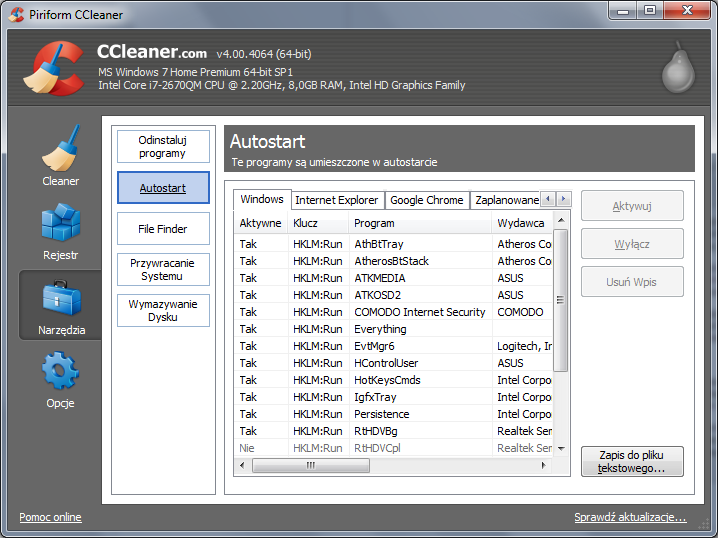Click Zapis do pliku tekstowego button
This screenshot has height=538, width=718.
[x=632, y=462]
